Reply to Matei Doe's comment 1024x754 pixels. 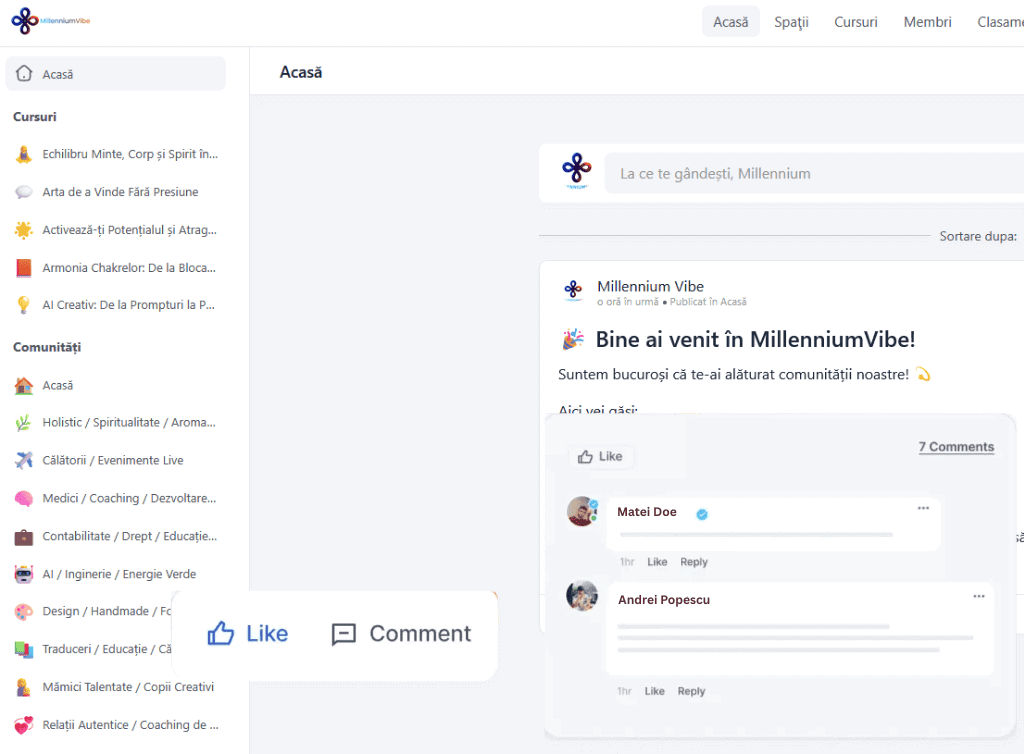tap(694, 562)
